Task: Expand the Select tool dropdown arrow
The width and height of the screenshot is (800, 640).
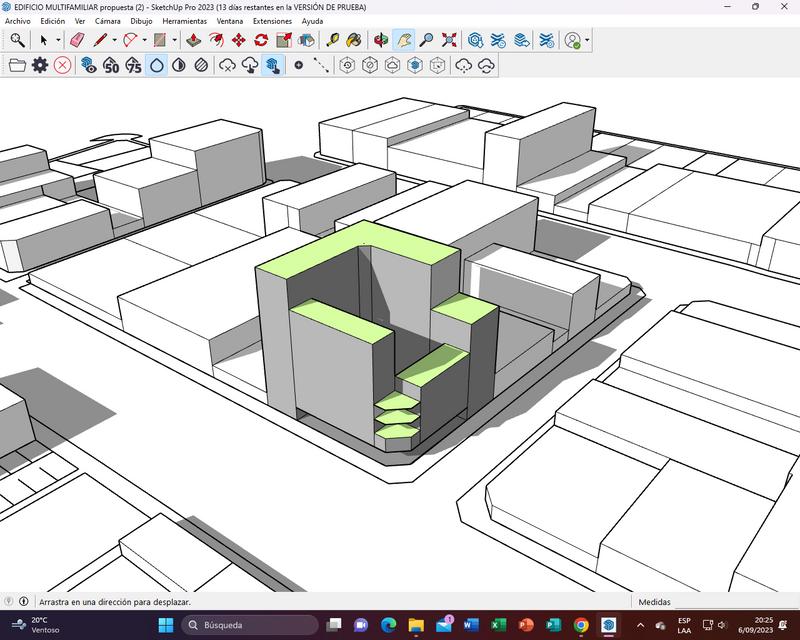Action: click(x=58, y=41)
